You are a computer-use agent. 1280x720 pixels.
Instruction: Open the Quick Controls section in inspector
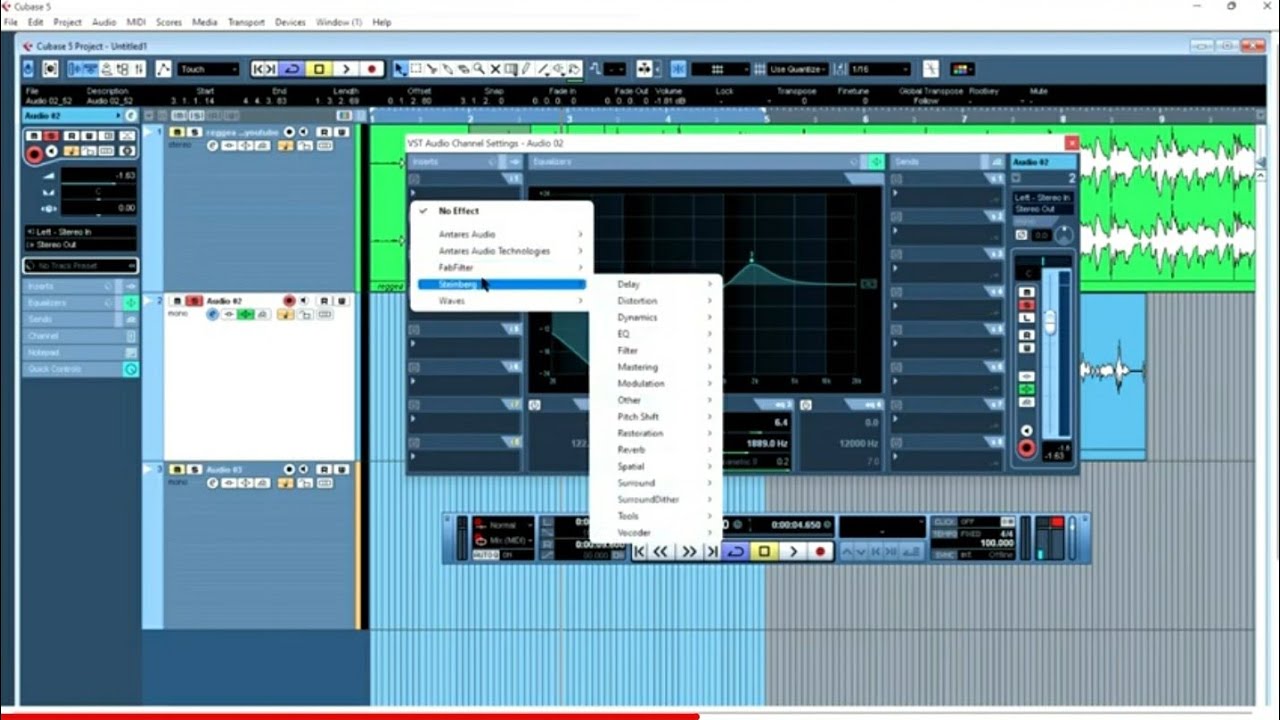point(80,369)
